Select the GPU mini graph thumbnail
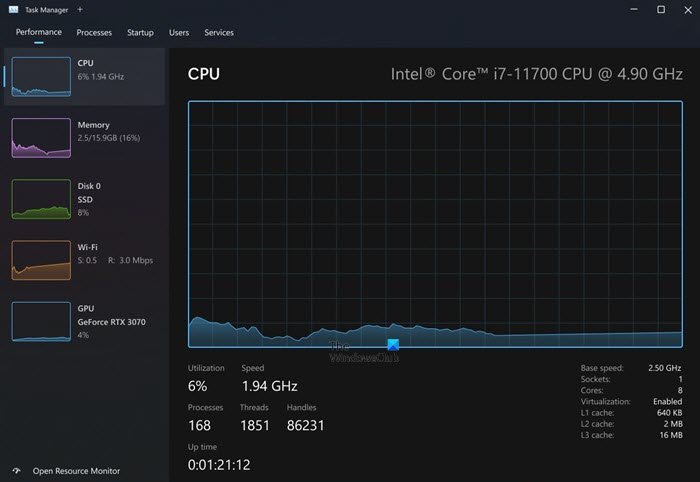Screen dimensions: 700x482 point(41,321)
